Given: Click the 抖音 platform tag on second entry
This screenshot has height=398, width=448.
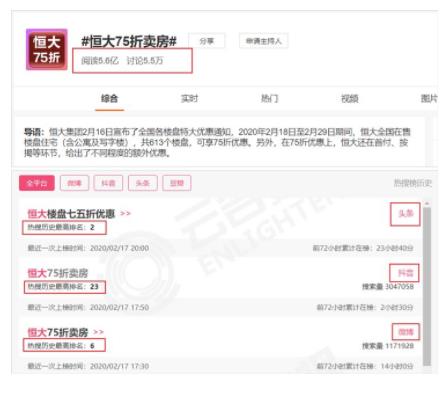Looking at the screenshot, I should click(405, 273).
